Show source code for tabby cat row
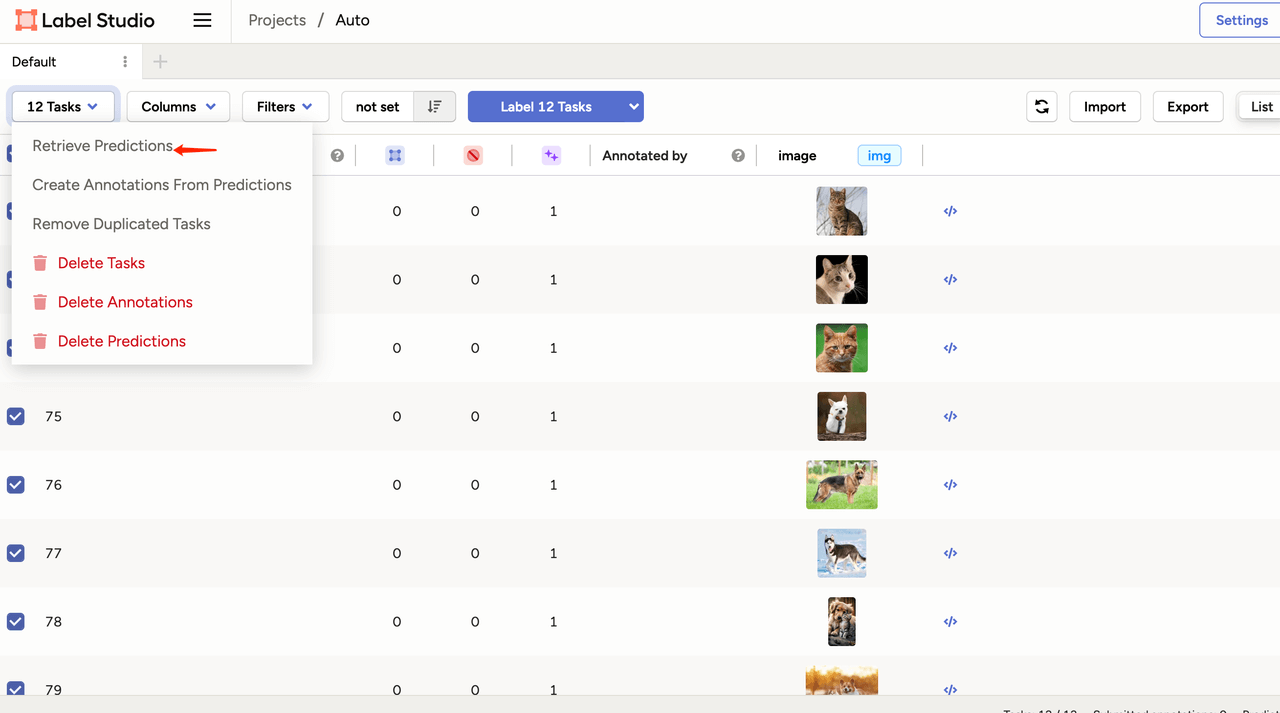This screenshot has height=713, width=1280. (x=950, y=211)
